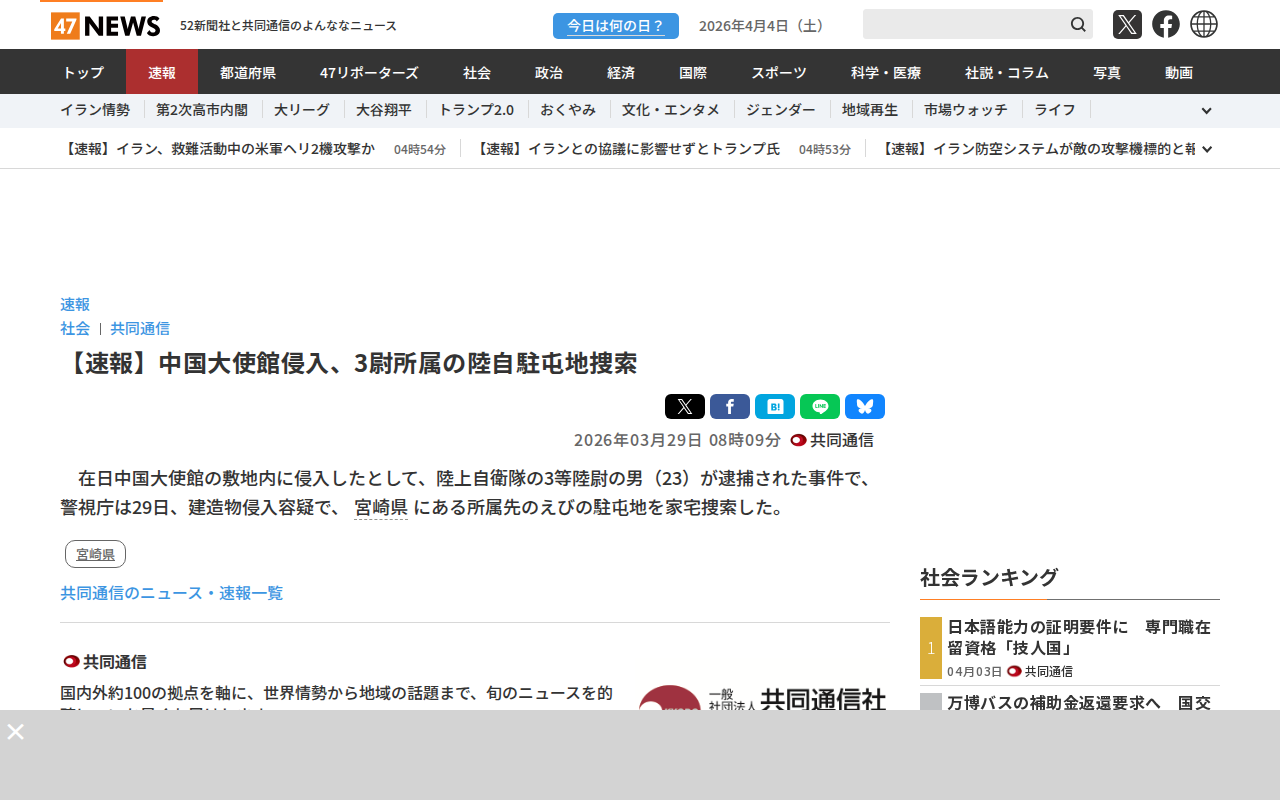Open the X (Twitter) header icon
This screenshot has width=1280, height=800.
point(1127,24)
